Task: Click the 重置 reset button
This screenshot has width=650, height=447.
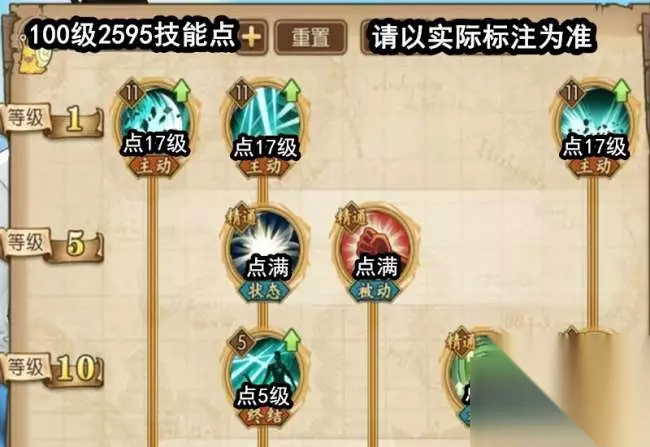Action: point(310,37)
